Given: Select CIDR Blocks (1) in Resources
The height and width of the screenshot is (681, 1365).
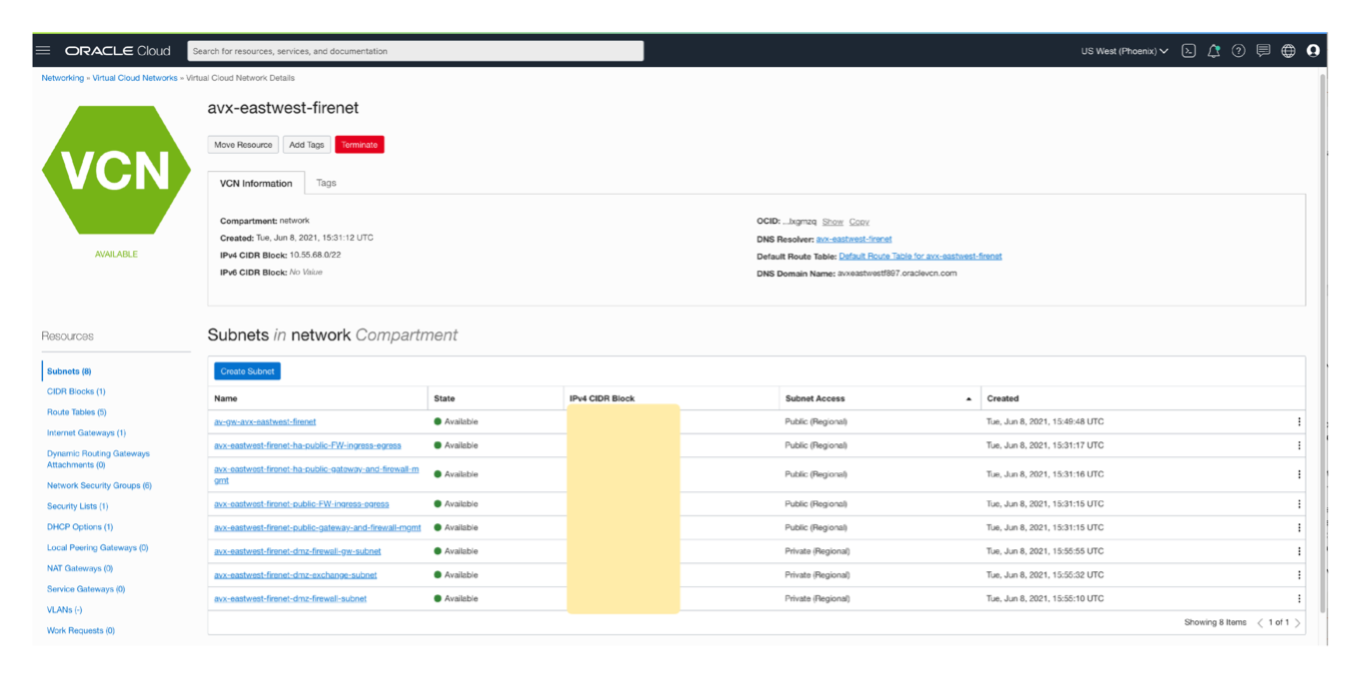Looking at the screenshot, I should (x=76, y=392).
